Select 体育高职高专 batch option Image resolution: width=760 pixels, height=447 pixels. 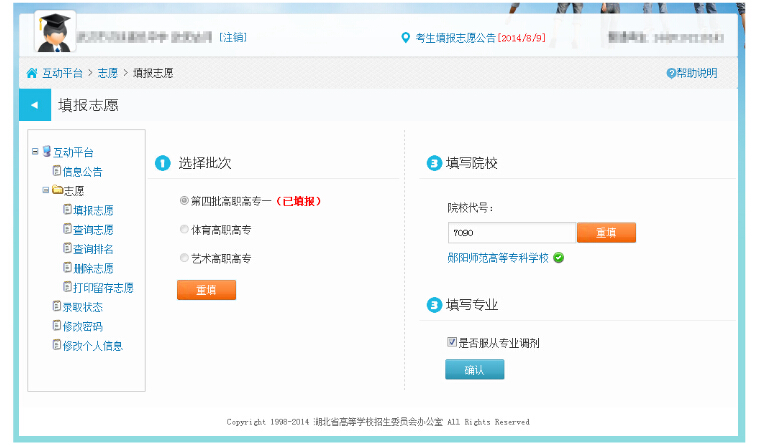tap(184, 229)
